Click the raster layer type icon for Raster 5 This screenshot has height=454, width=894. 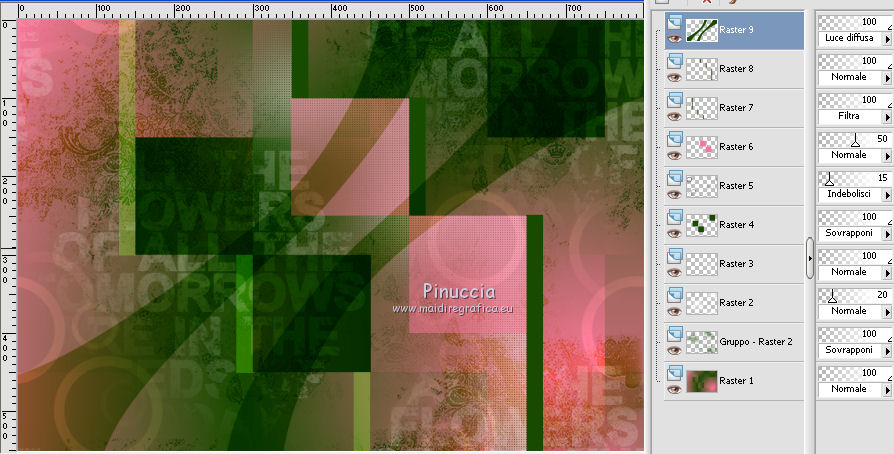pos(674,178)
